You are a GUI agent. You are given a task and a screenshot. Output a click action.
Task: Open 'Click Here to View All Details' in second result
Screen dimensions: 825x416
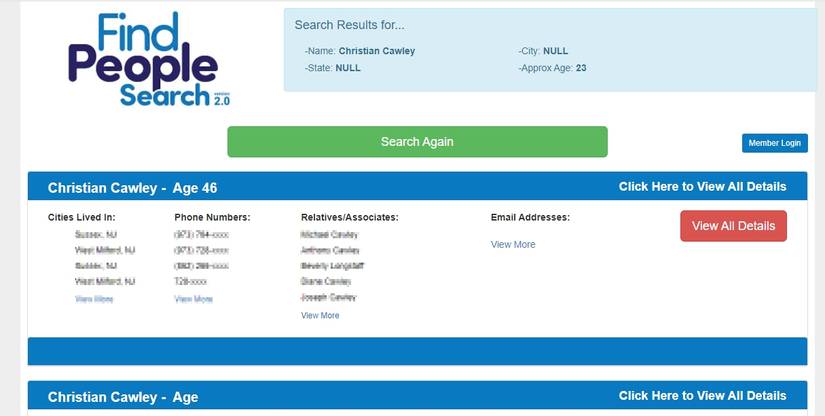pyautogui.click(x=702, y=395)
